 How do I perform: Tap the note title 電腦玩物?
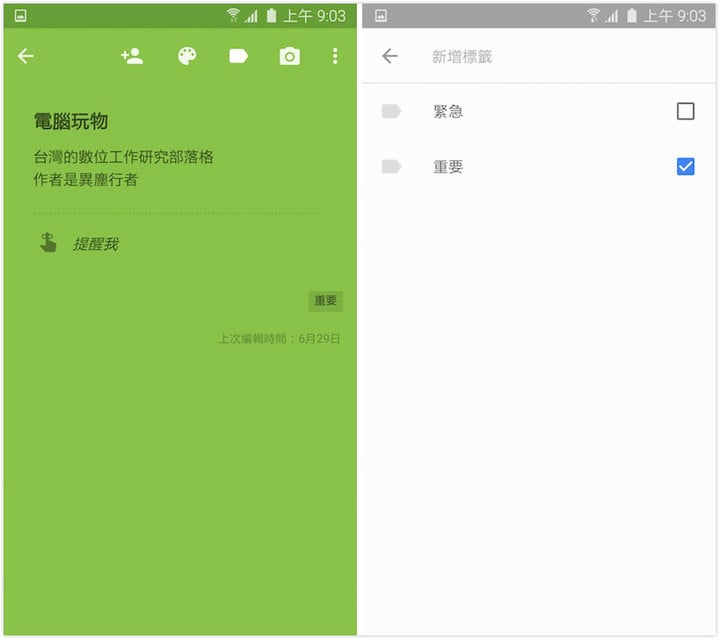71,122
